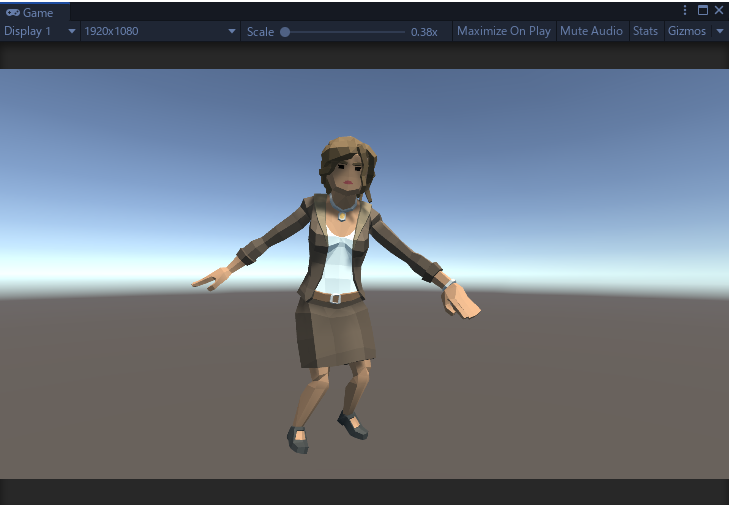Screen dimensions: 729x505
Task: Open the 1920x1080 resolution dropdown
Action: (x=160, y=31)
